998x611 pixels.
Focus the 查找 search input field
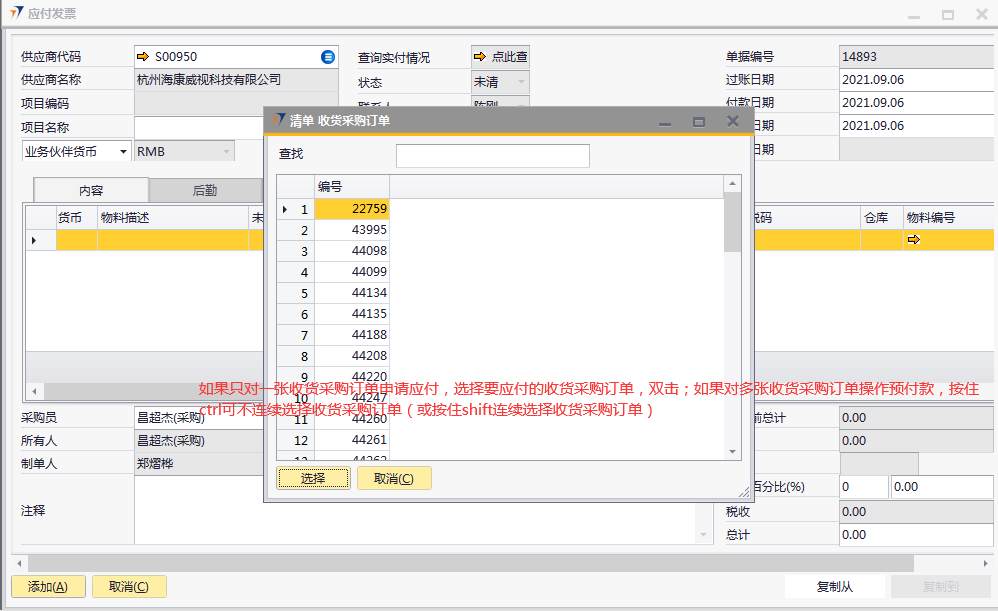click(x=492, y=156)
